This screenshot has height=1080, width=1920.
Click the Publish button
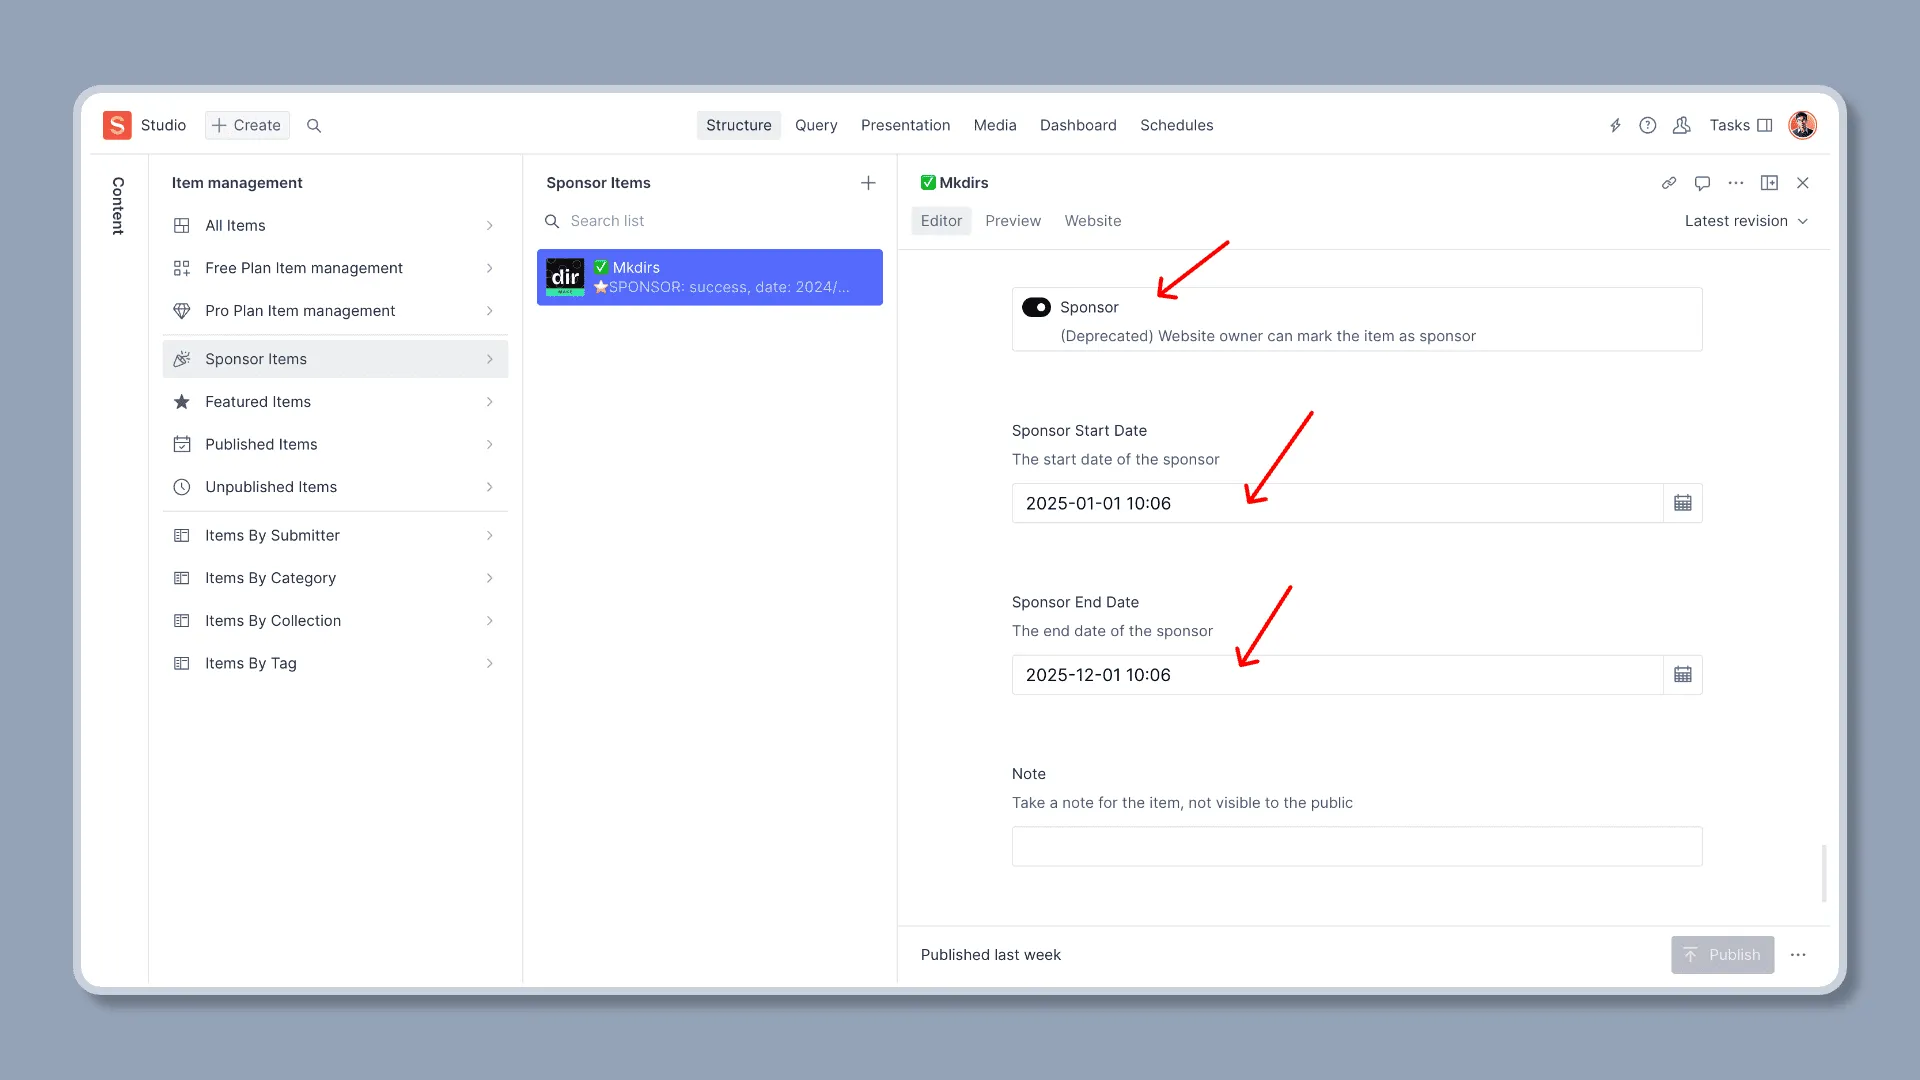[1722, 955]
